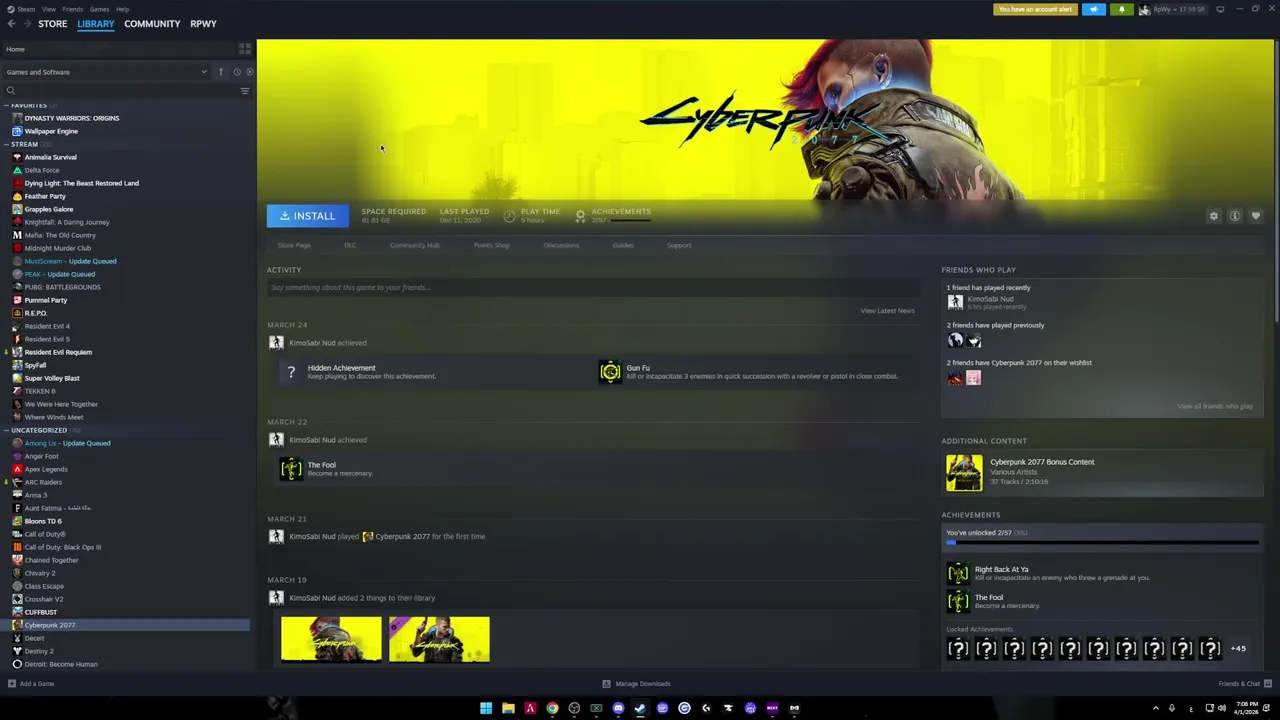Open the Support link
The height and width of the screenshot is (720, 1280).
[679, 245]
